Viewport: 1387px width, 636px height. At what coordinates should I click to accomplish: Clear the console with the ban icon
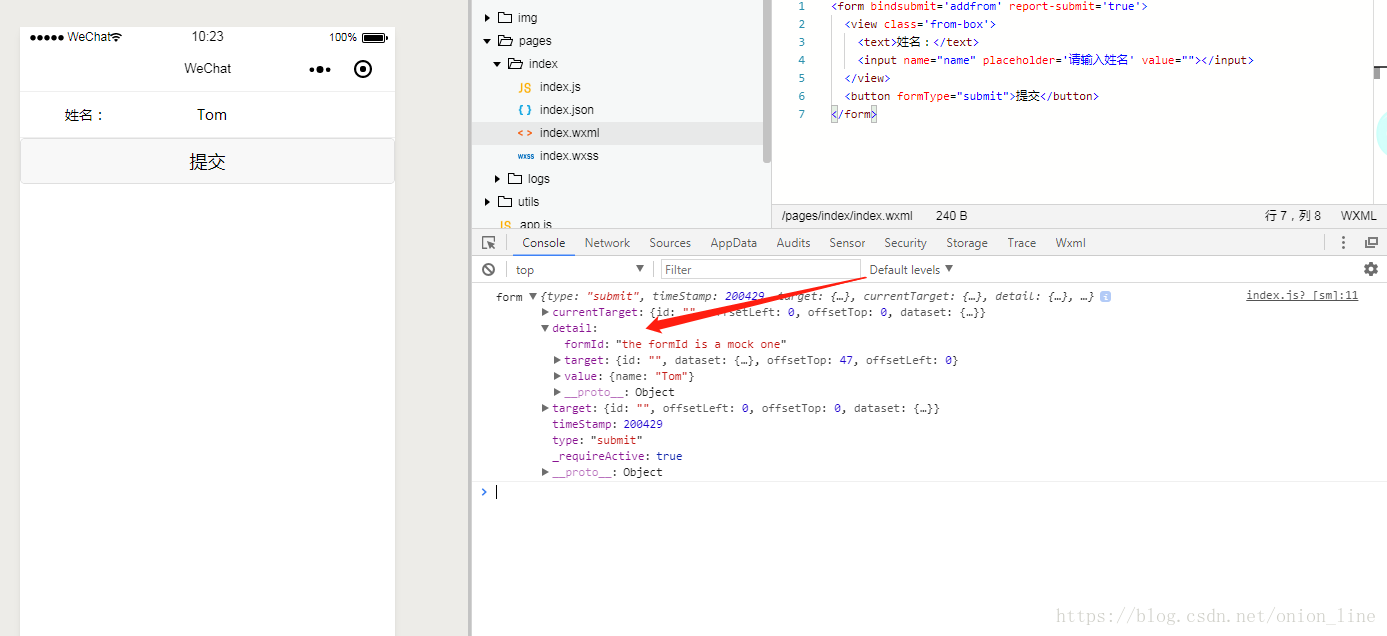pyautogui.click(x=488, y=269)
